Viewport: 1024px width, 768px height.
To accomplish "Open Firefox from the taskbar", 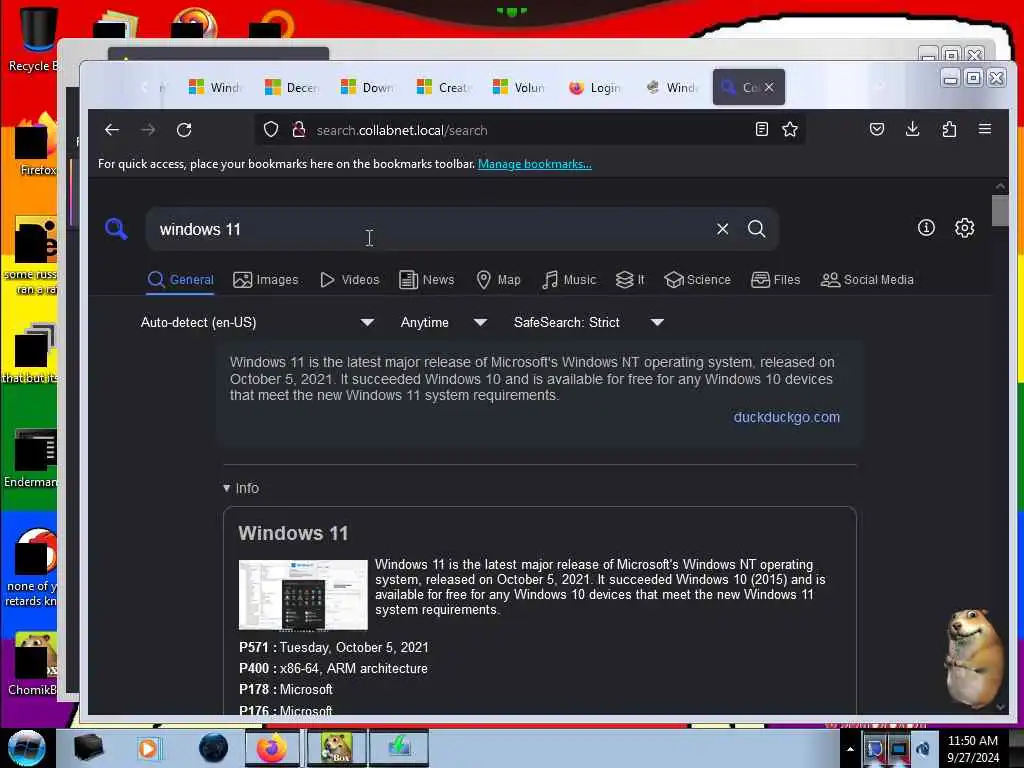I will (272, 748).
